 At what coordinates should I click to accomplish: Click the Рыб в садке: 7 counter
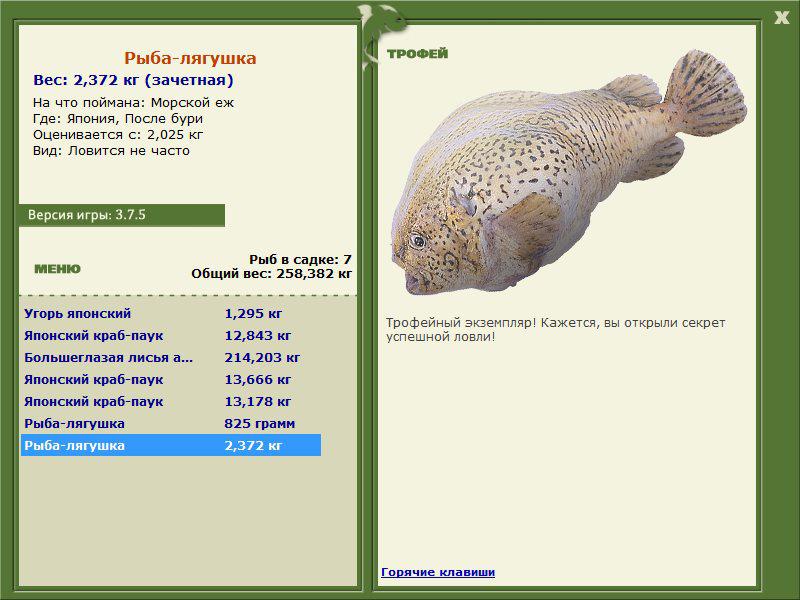[301, 260]
